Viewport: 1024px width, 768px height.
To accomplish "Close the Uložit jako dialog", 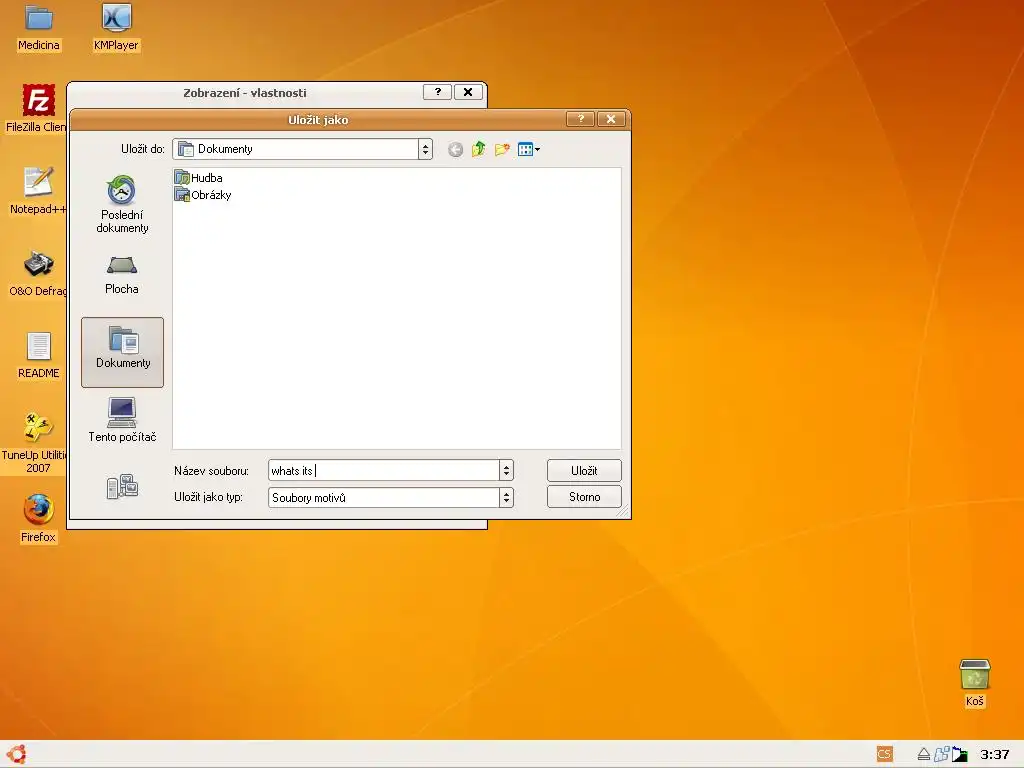I will tap(611, 119).
